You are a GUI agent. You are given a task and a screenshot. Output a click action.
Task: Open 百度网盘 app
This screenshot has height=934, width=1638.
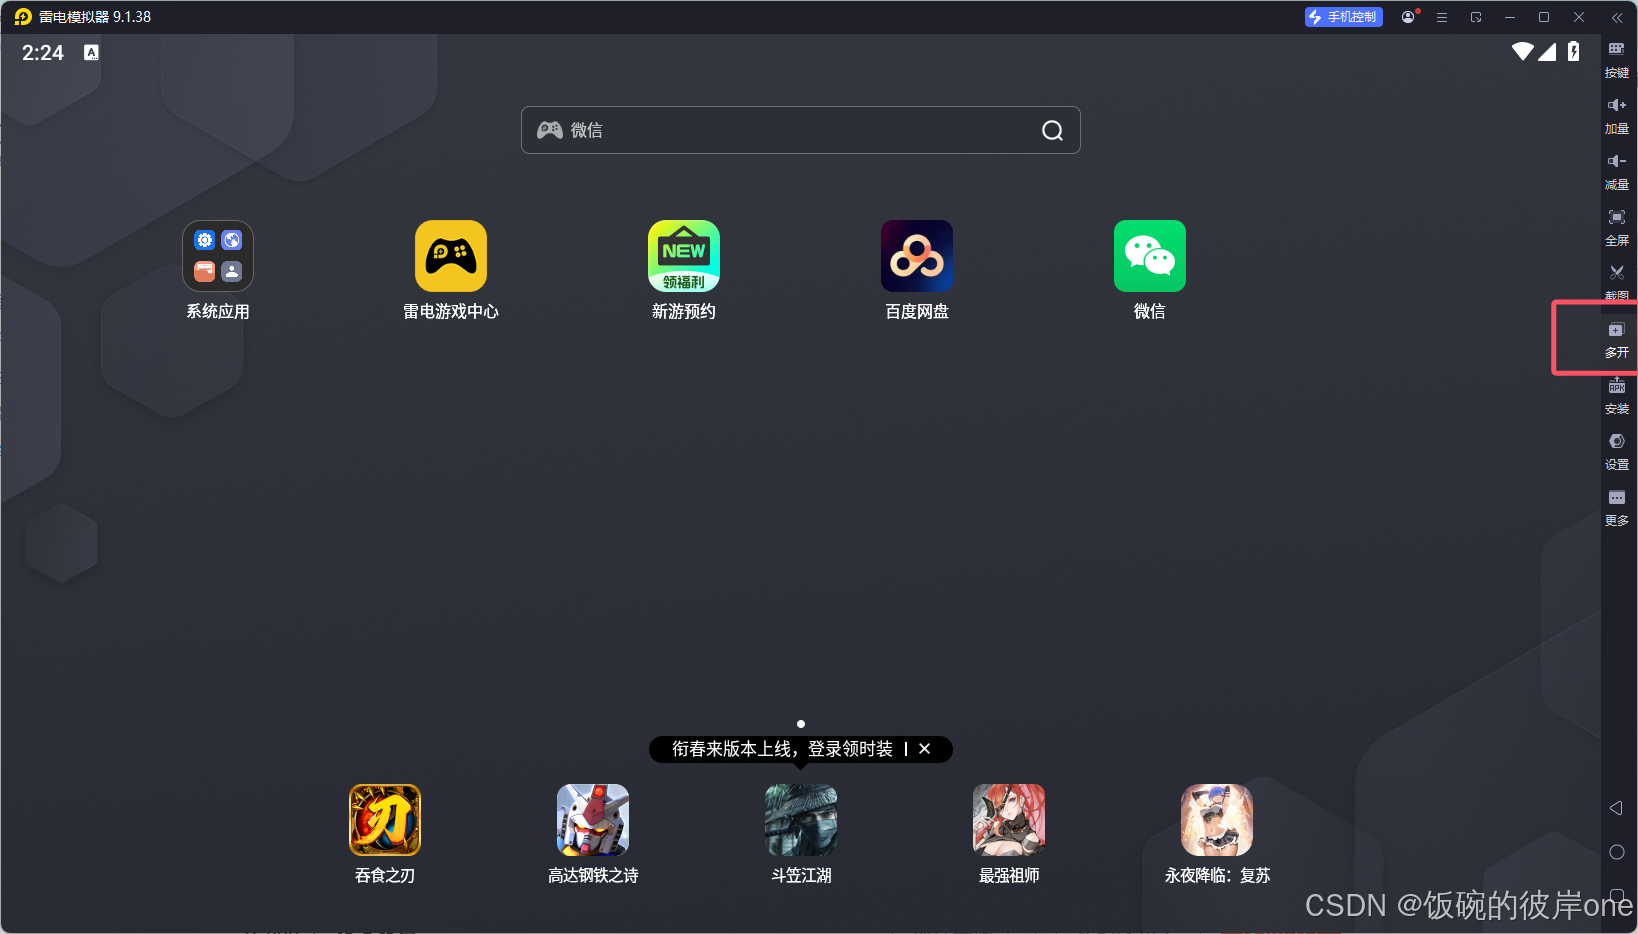(x=917, y=256)
